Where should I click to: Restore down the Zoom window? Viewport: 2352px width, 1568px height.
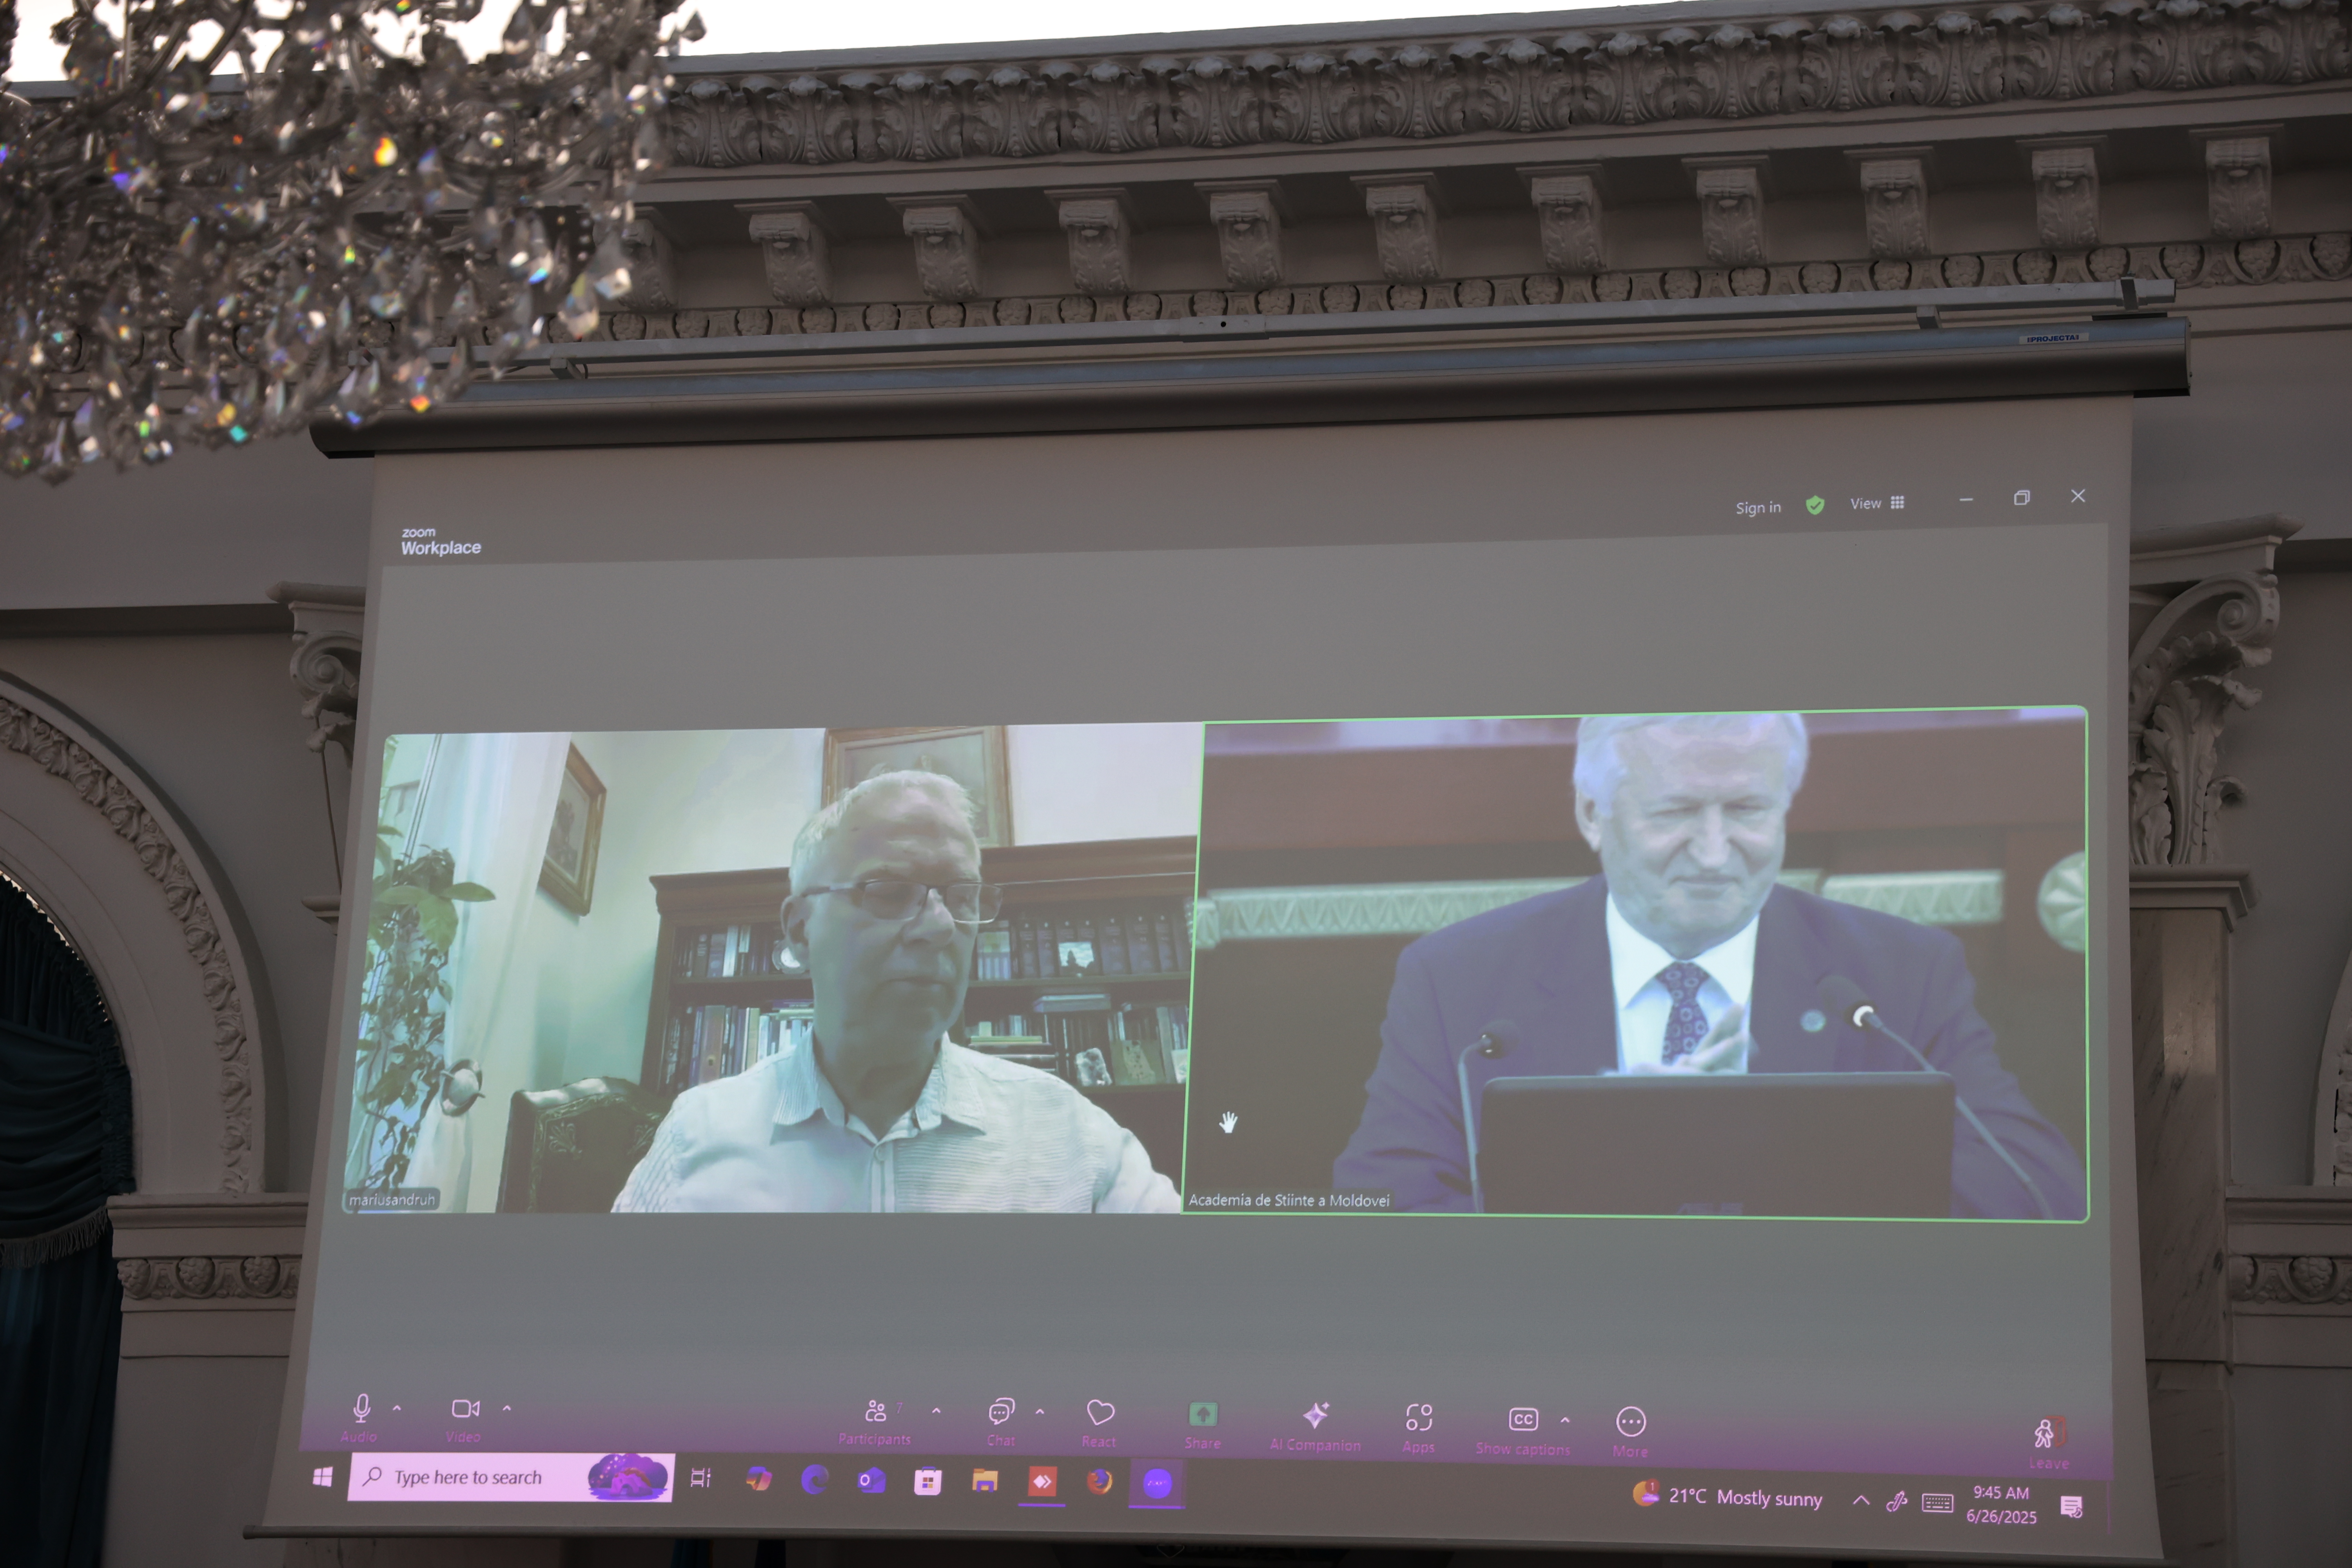pos(2022,498)
